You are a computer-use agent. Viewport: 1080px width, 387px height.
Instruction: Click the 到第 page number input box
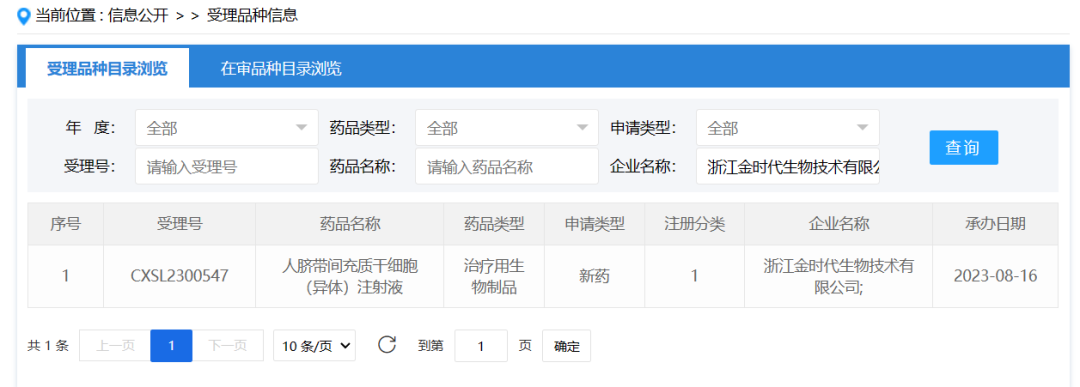click(x=481, y=346)
